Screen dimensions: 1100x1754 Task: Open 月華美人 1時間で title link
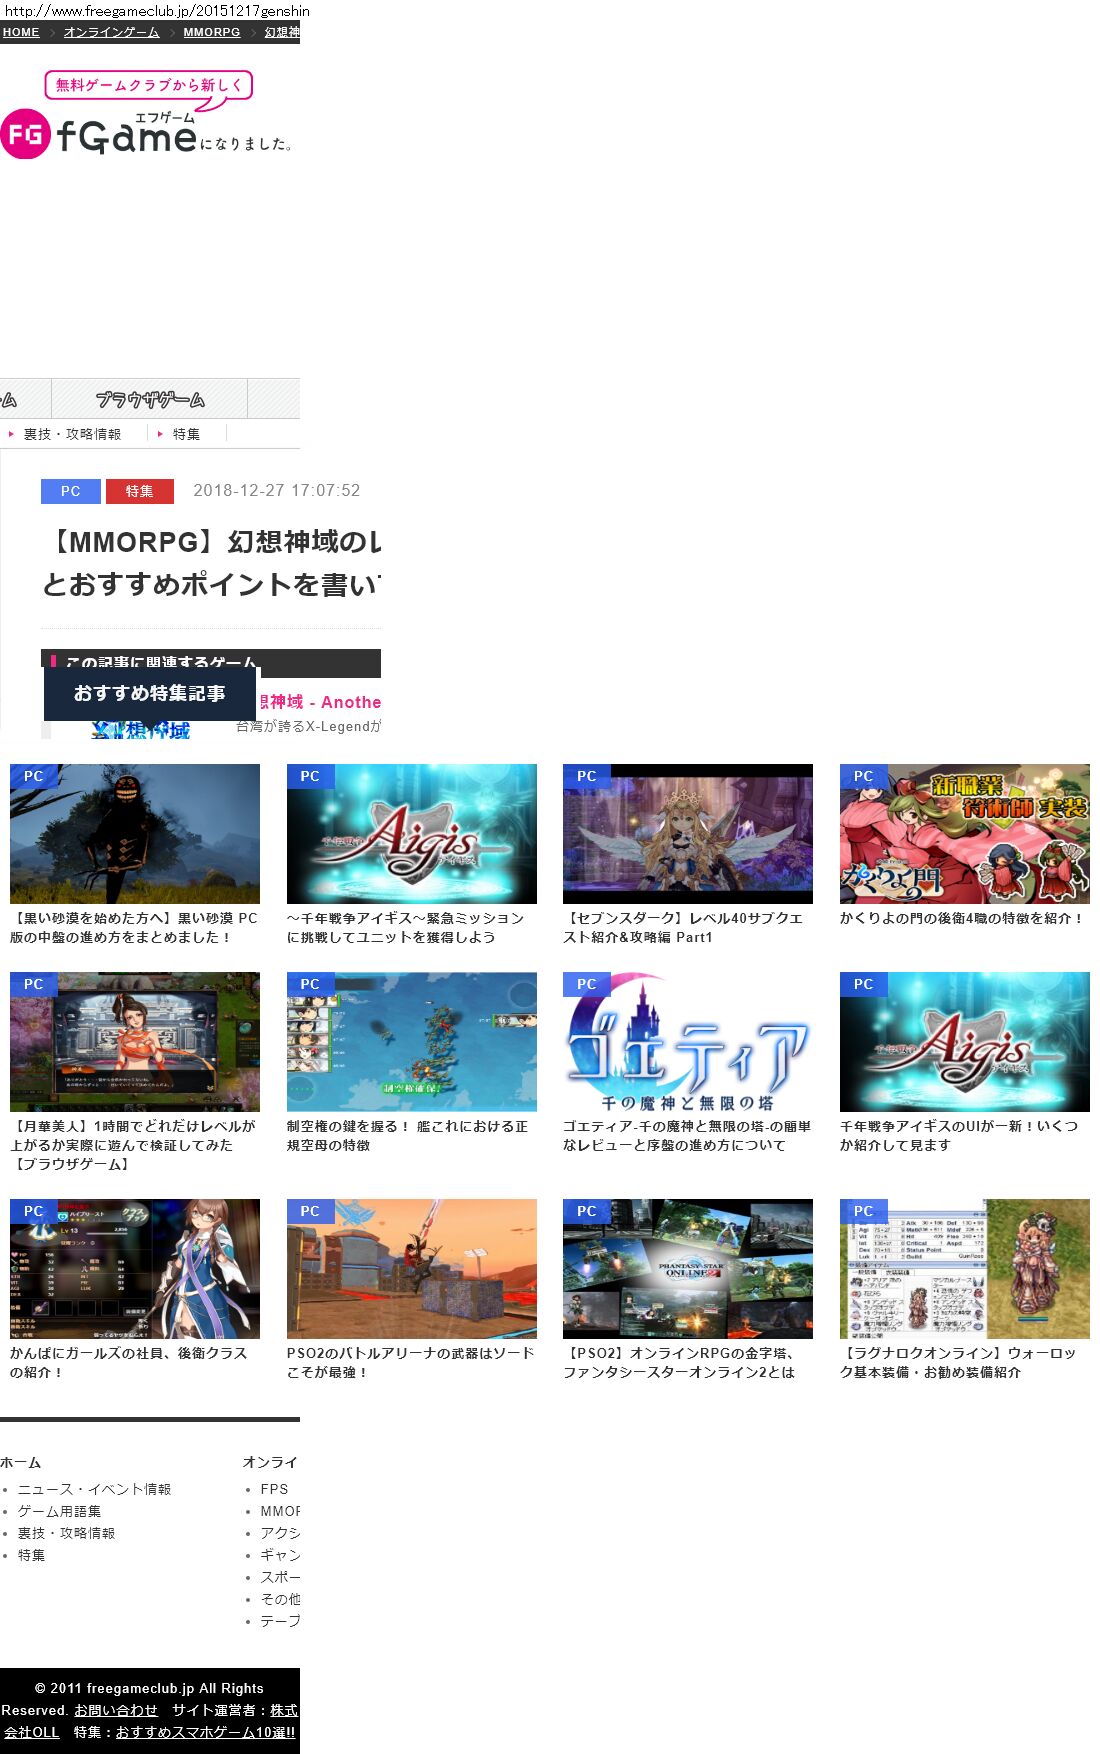pos(133,1145)
